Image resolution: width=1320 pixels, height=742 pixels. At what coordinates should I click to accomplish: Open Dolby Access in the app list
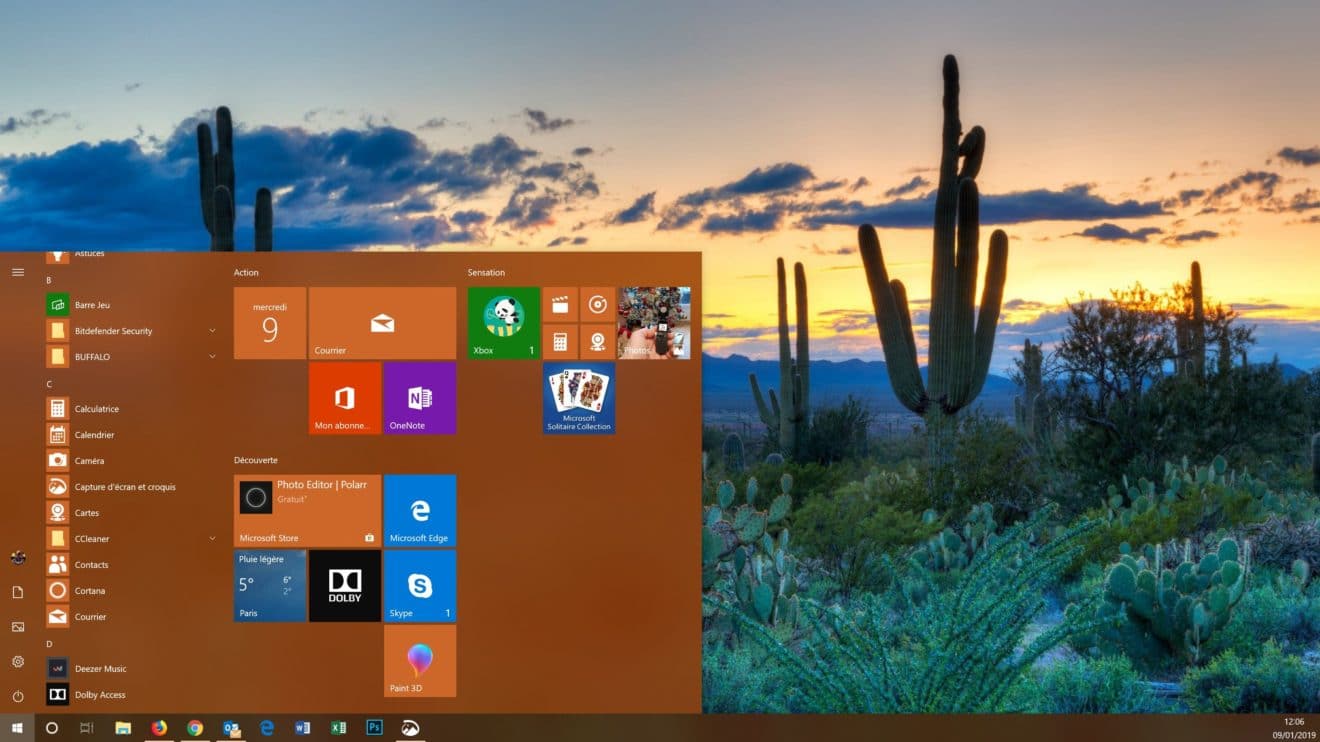[133, 695]
